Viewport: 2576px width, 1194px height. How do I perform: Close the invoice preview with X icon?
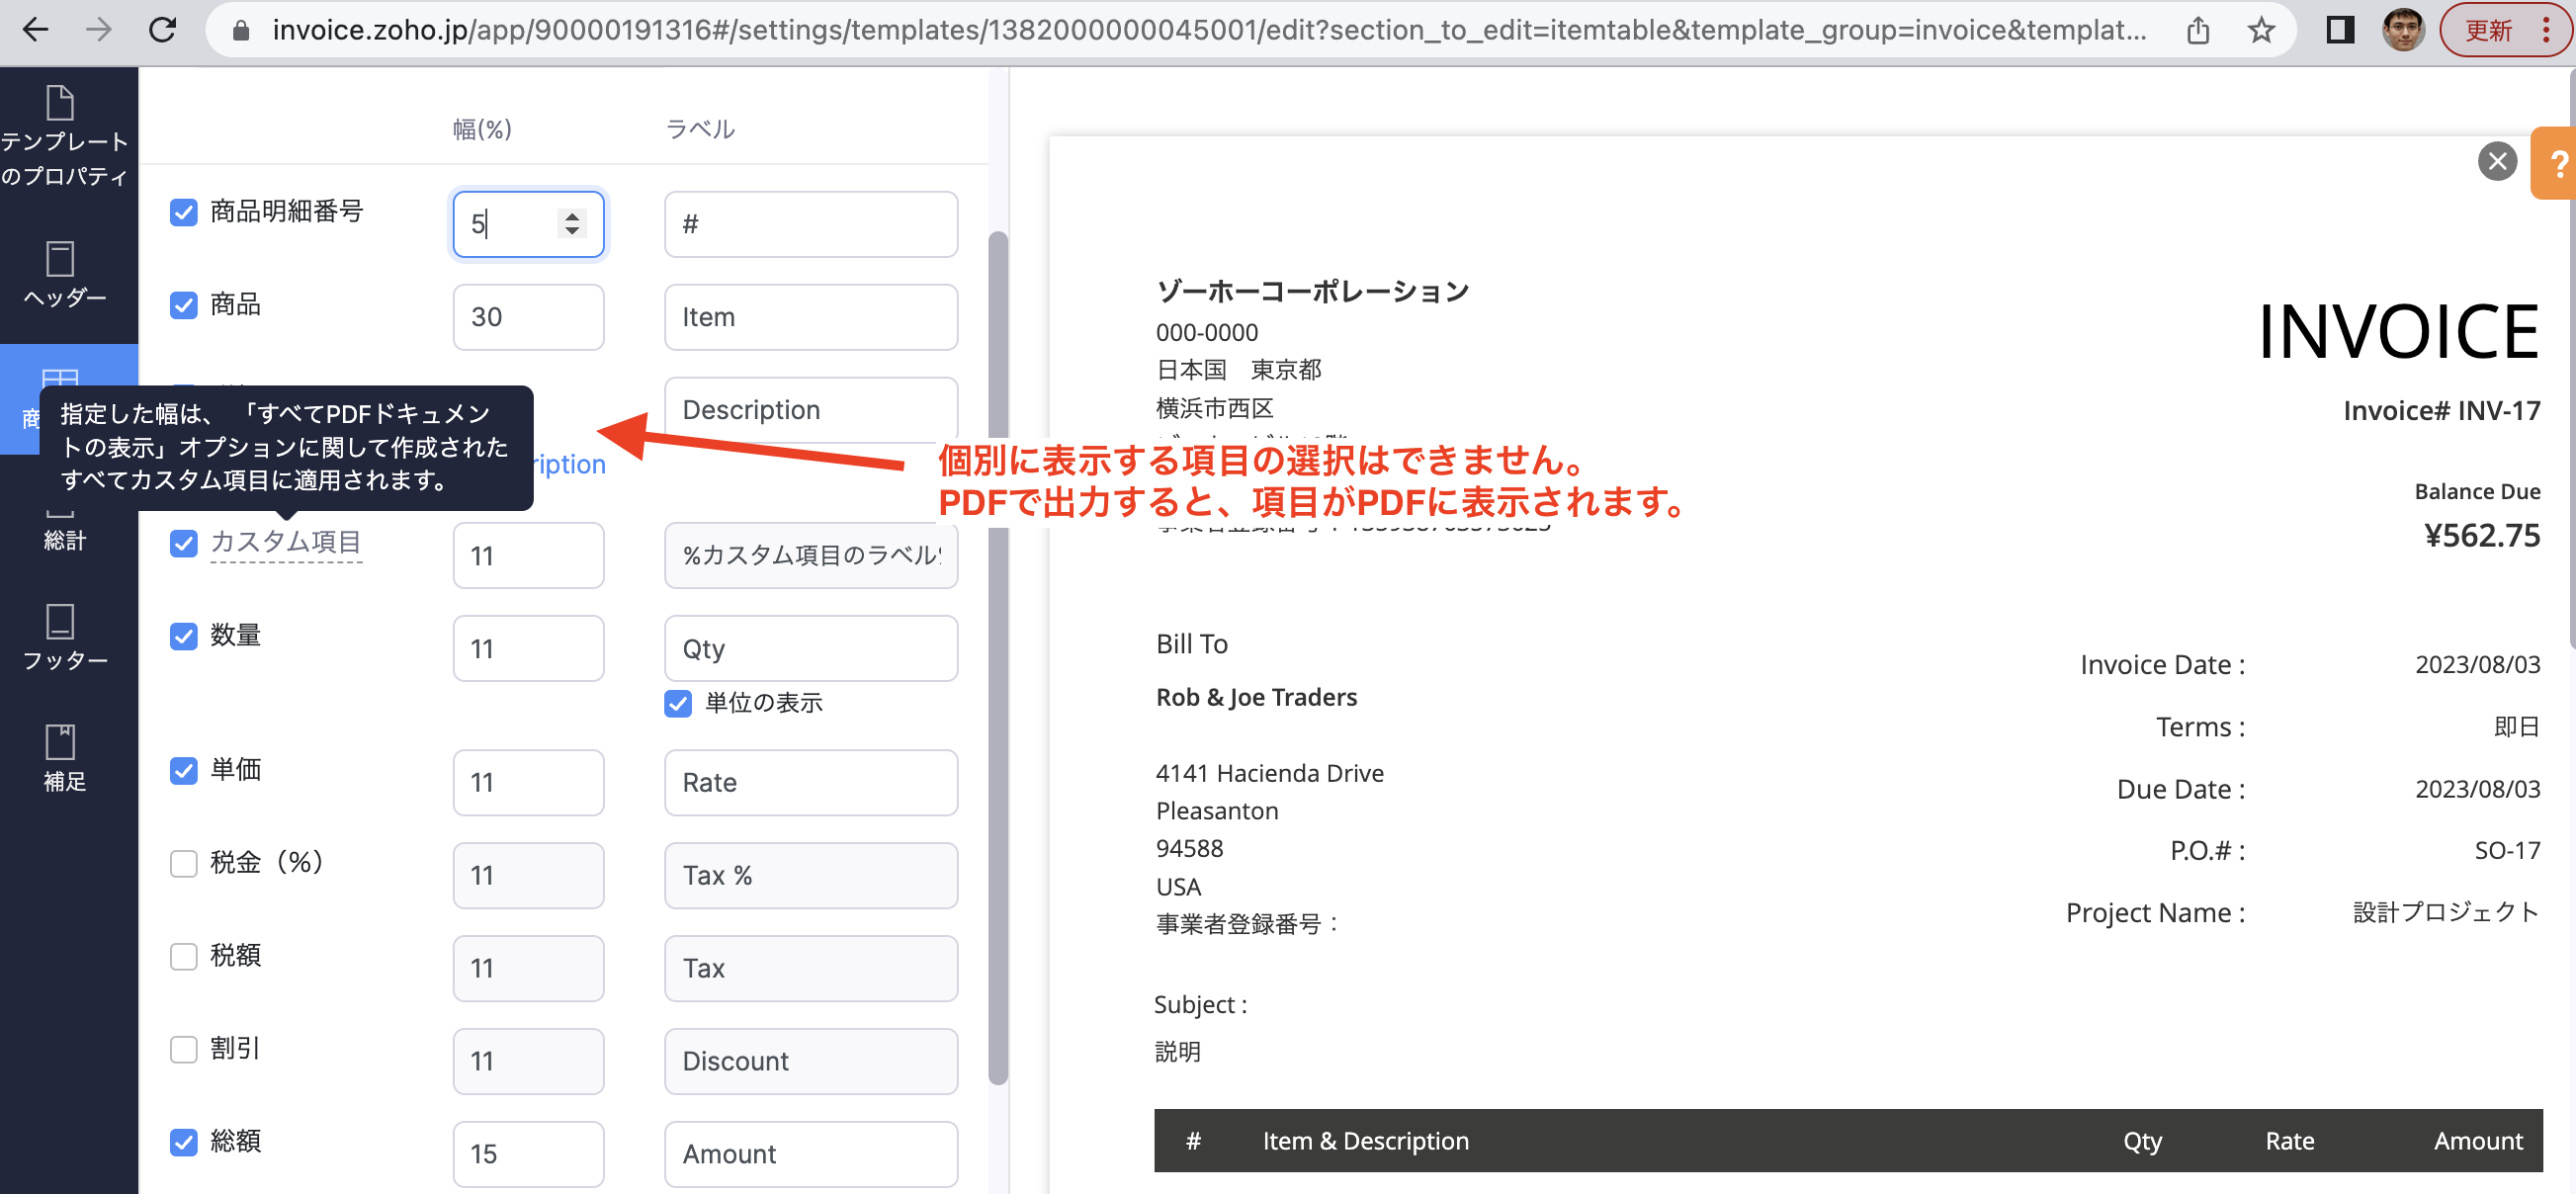[x=2496, y=161]
